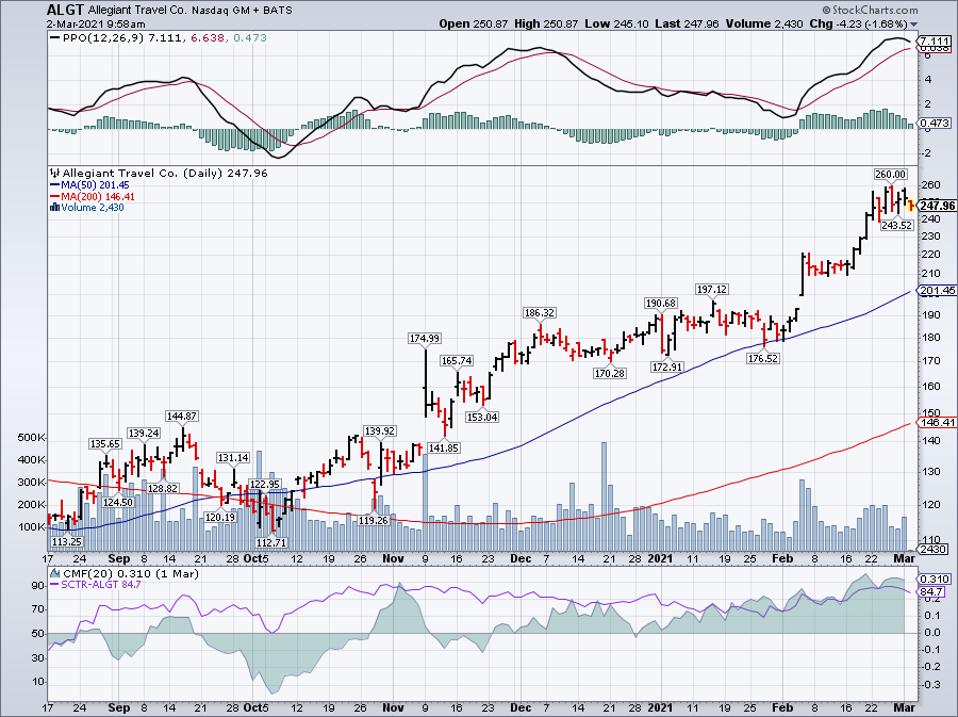Click the 2-Mar-2021 9:58am timestamp
Screen dimensions: 958x717
96,24
